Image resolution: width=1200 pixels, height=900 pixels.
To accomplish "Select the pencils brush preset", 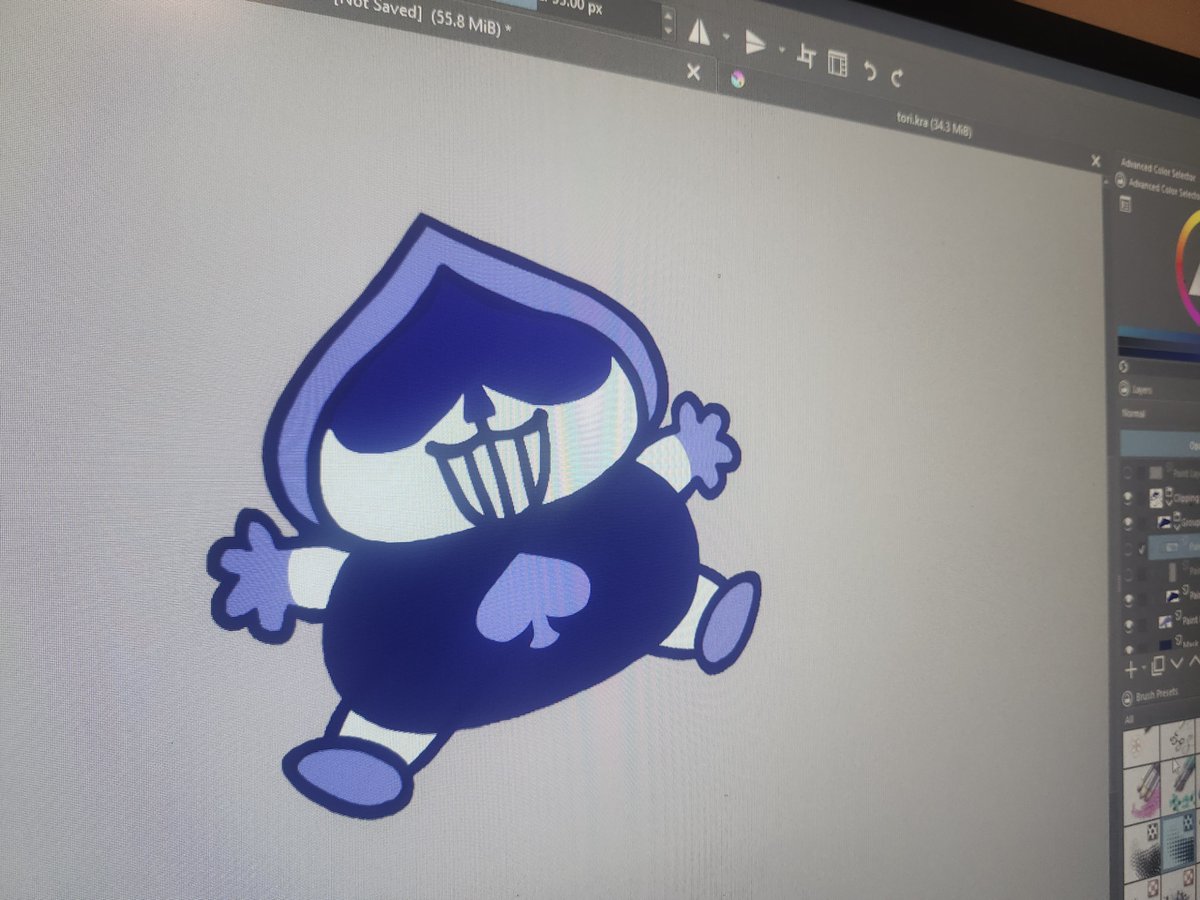I will tap(1142, 795).
